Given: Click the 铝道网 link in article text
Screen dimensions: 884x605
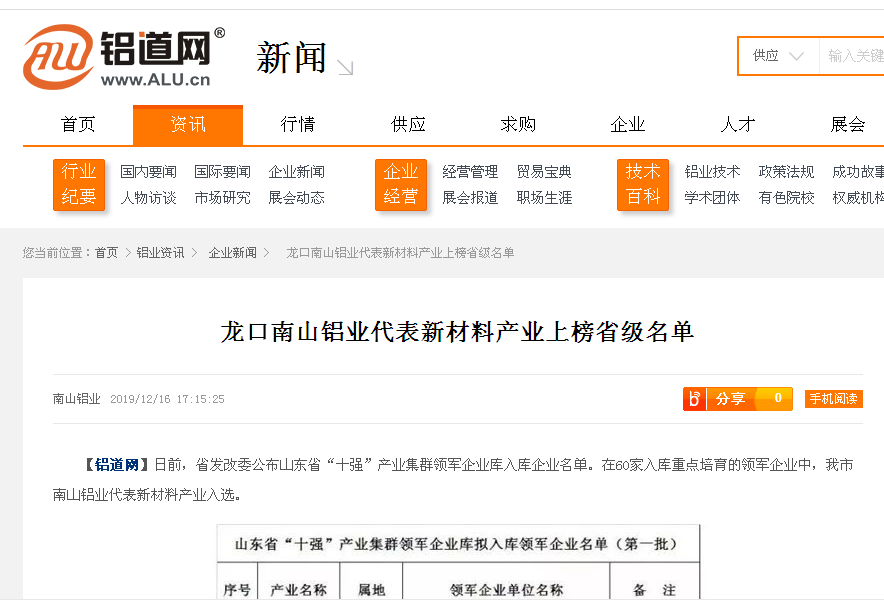Looking at the screenshot, I should click(x=116, y=465).
